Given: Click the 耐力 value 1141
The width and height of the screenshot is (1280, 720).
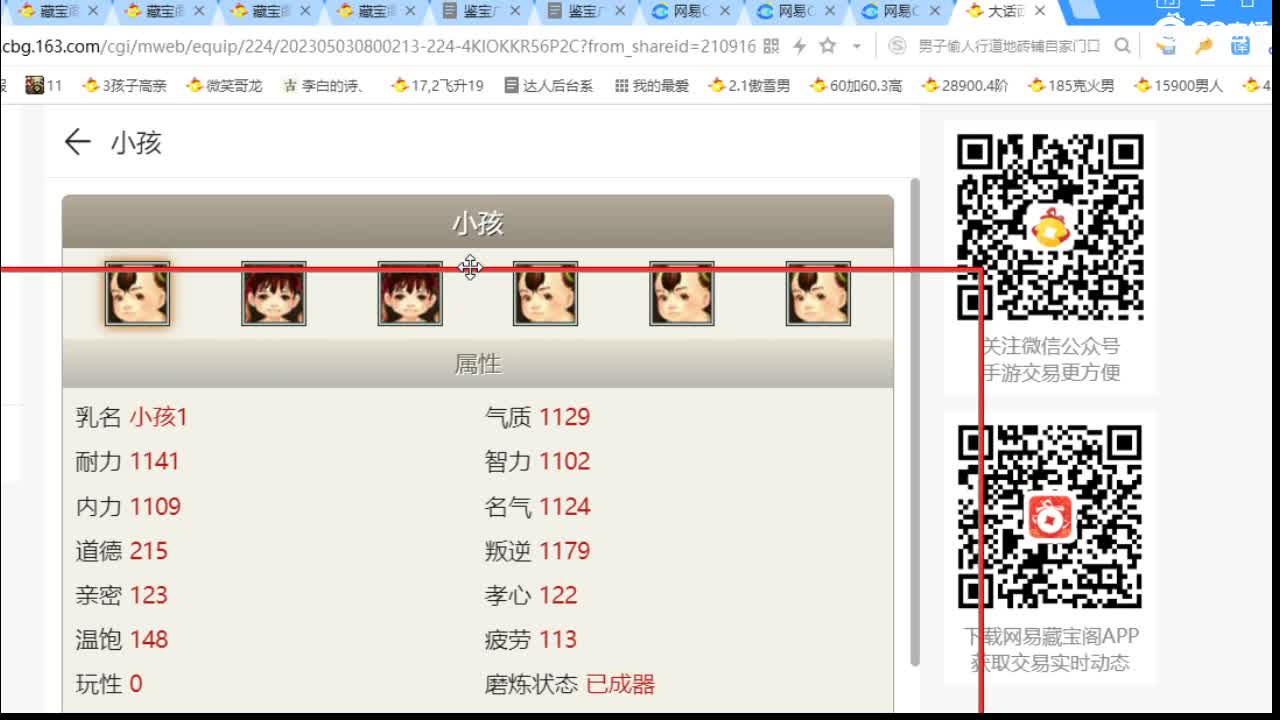Looking at the screenshot, I should click(154, 461).
